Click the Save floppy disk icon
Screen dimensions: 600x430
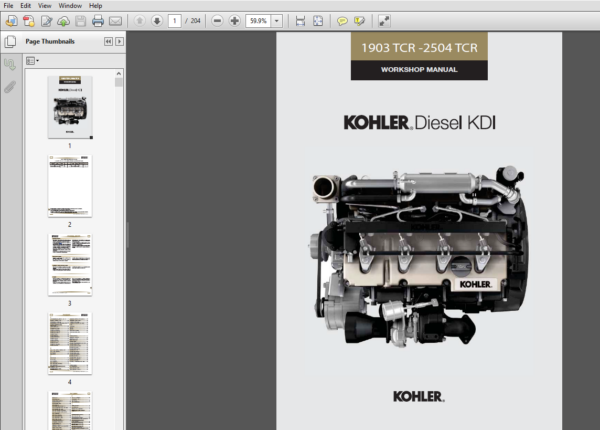pos(80,21)
